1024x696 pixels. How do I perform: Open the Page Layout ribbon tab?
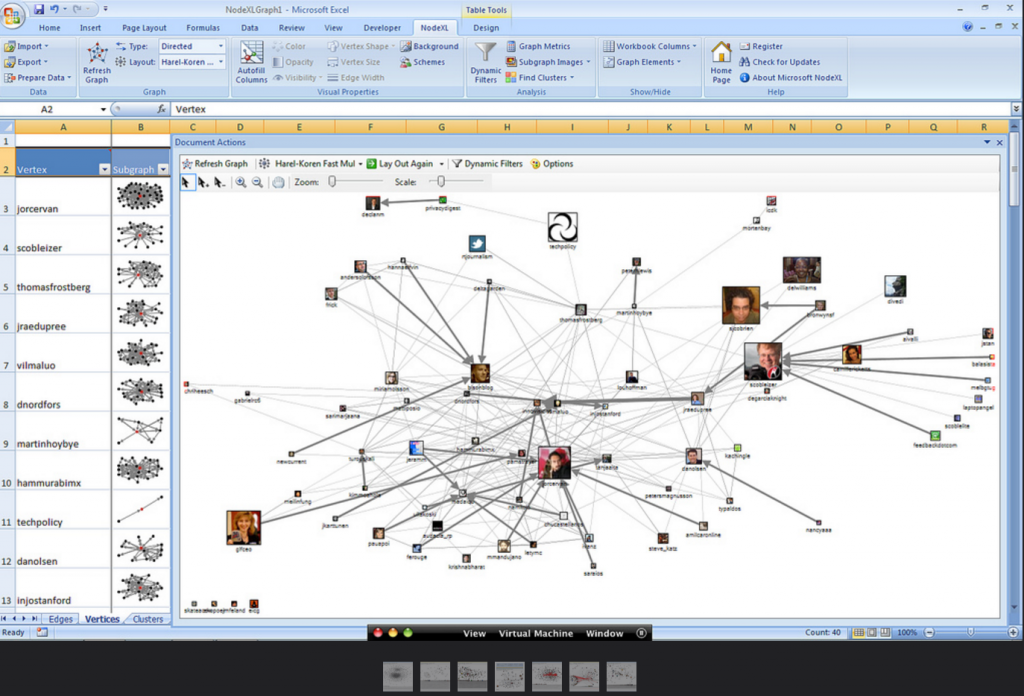(144, 27)
